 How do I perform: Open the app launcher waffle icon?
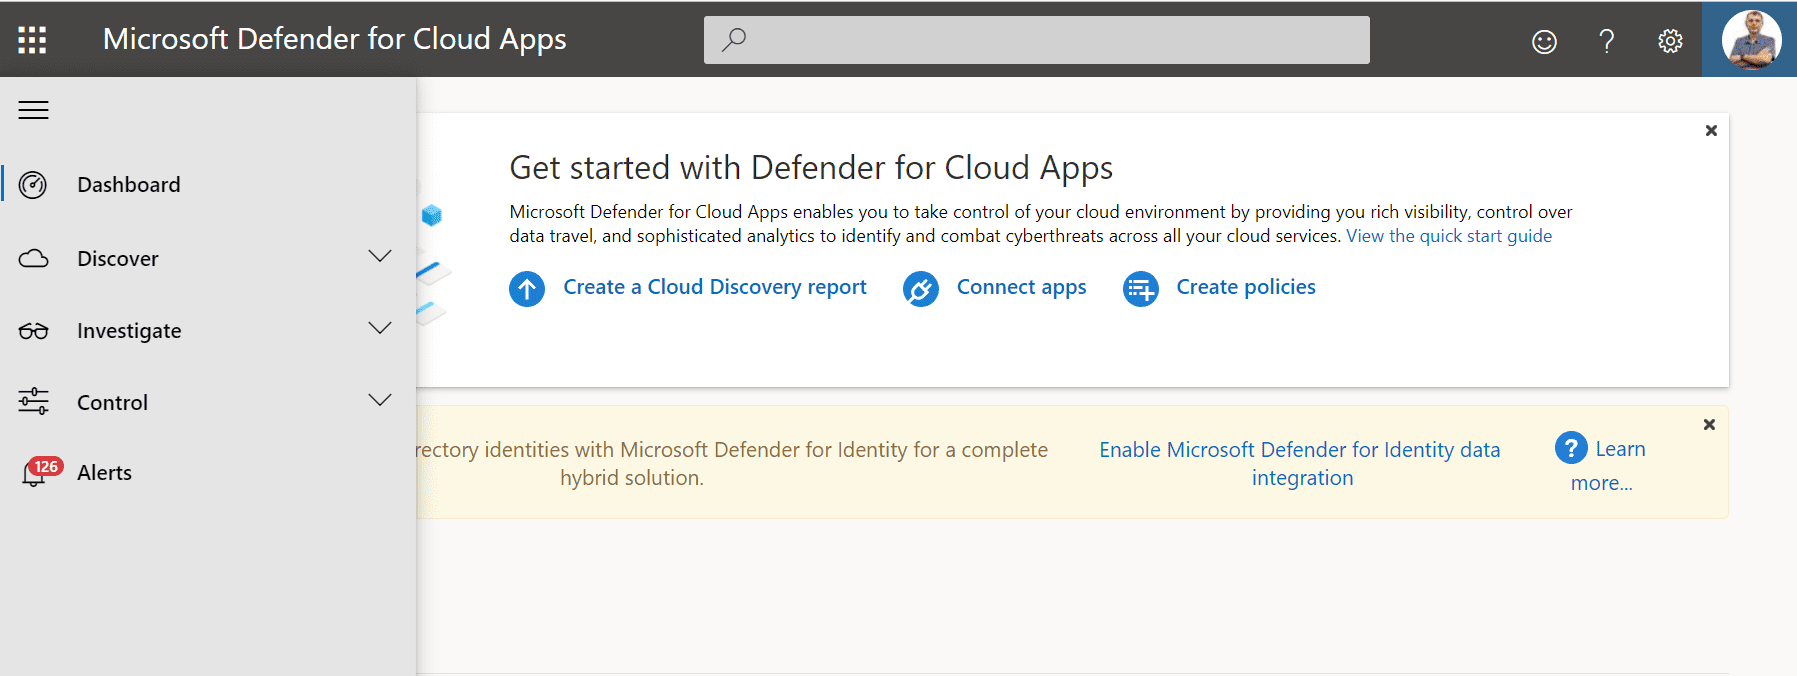click(32, 40)
